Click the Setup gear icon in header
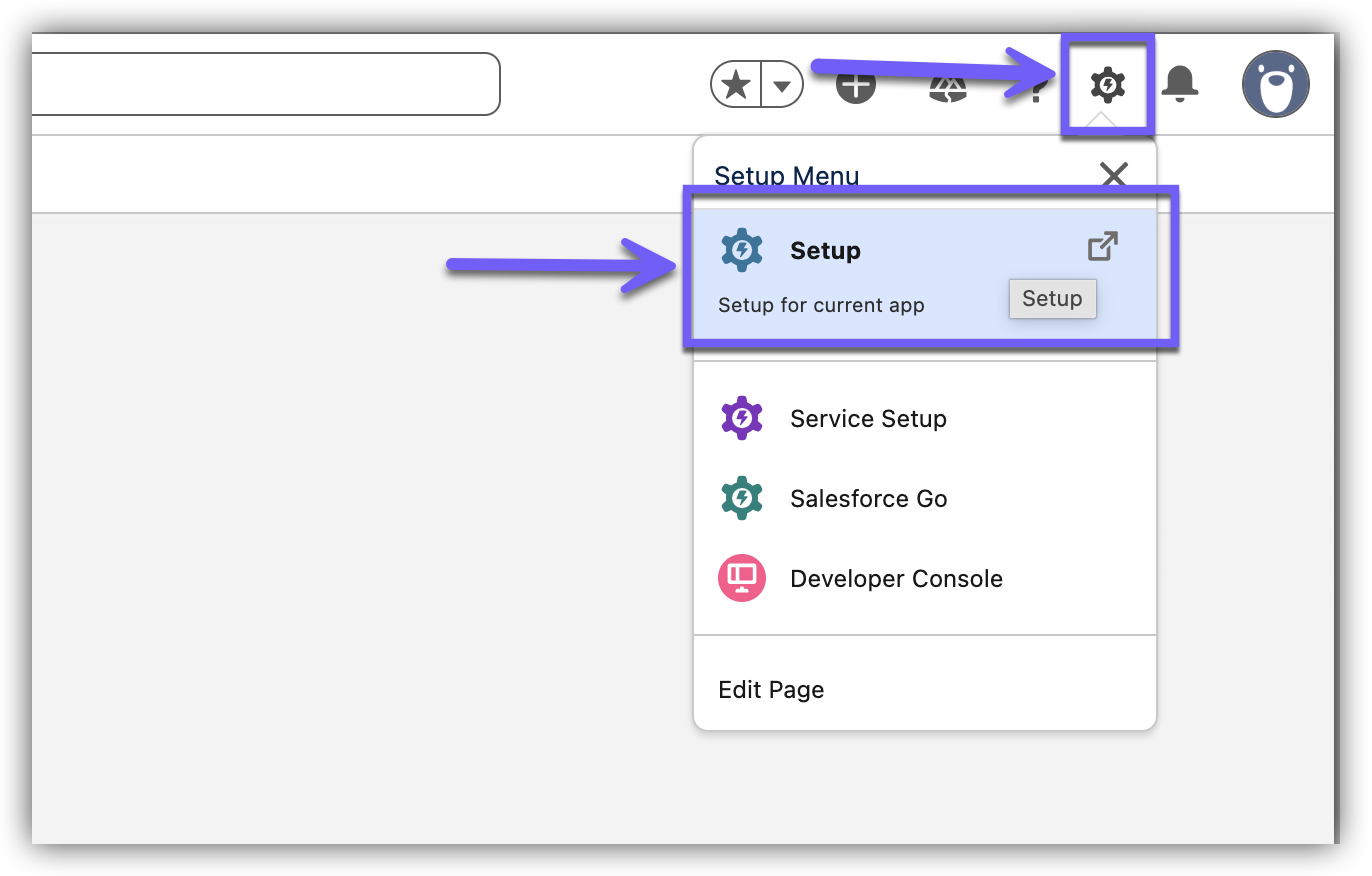This screenshot has width=1372, height=876. tap(1107, 84)
